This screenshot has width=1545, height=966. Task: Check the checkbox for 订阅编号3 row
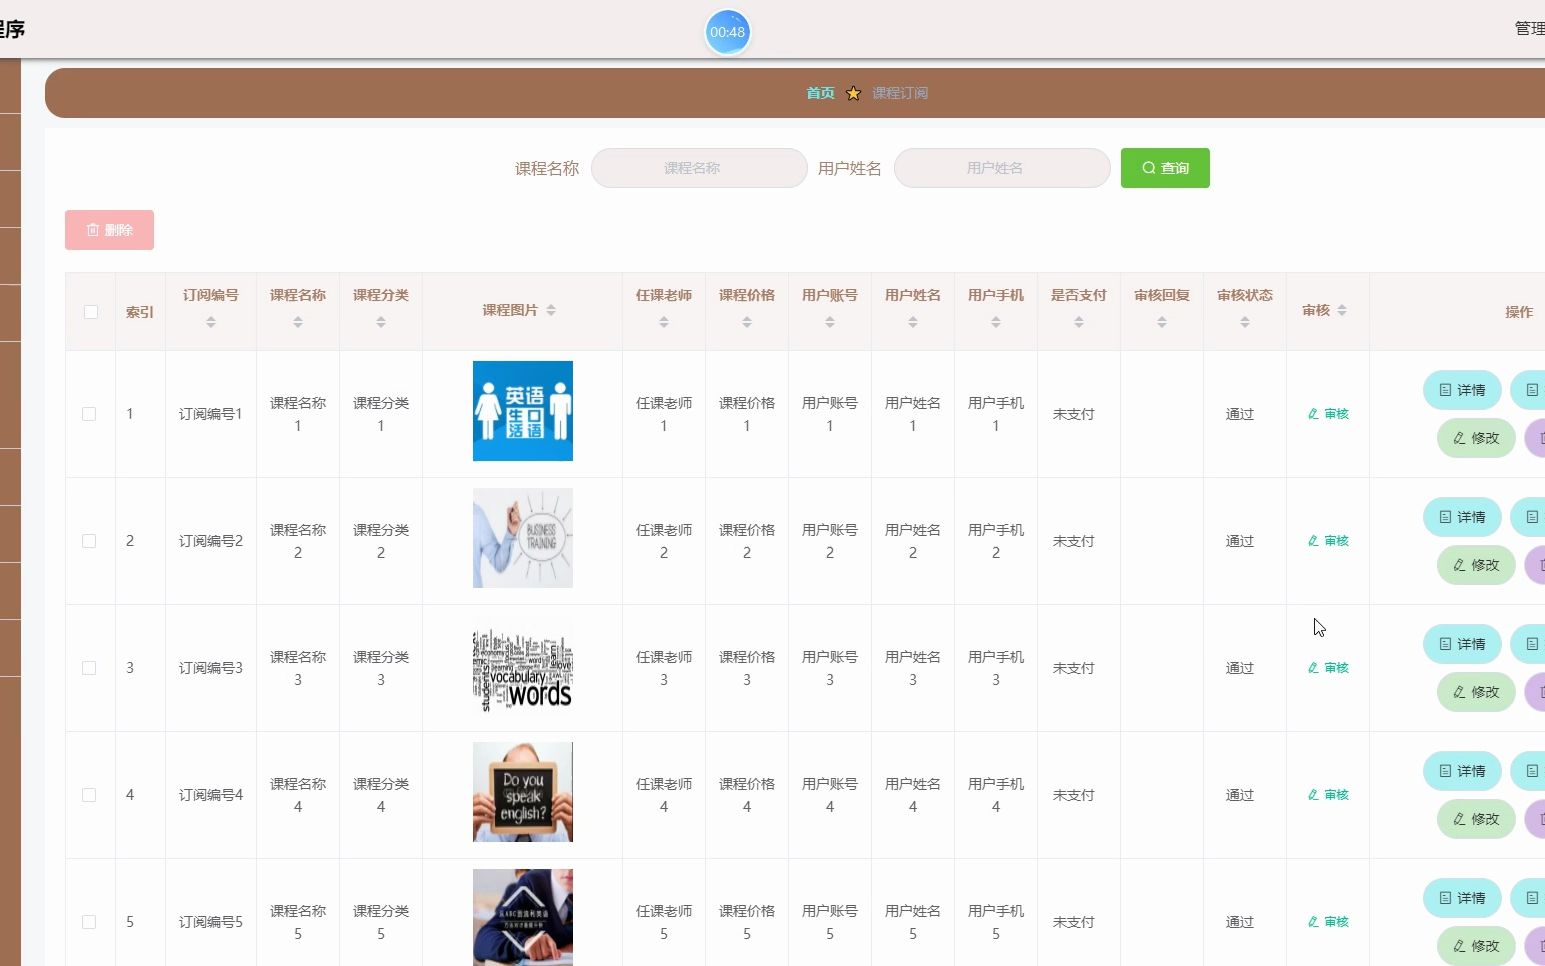pyautogui.click(x=89, y=667)
